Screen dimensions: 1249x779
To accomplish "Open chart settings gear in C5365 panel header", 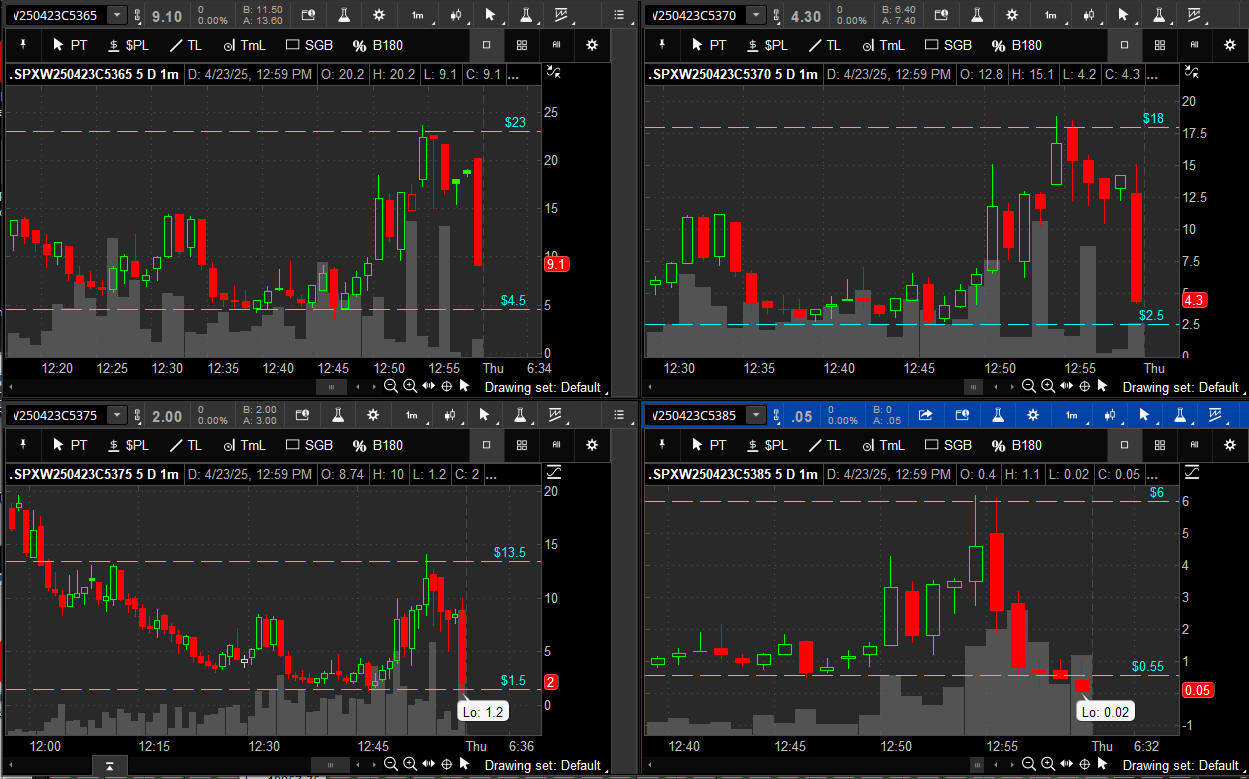I will pos(378,15).
